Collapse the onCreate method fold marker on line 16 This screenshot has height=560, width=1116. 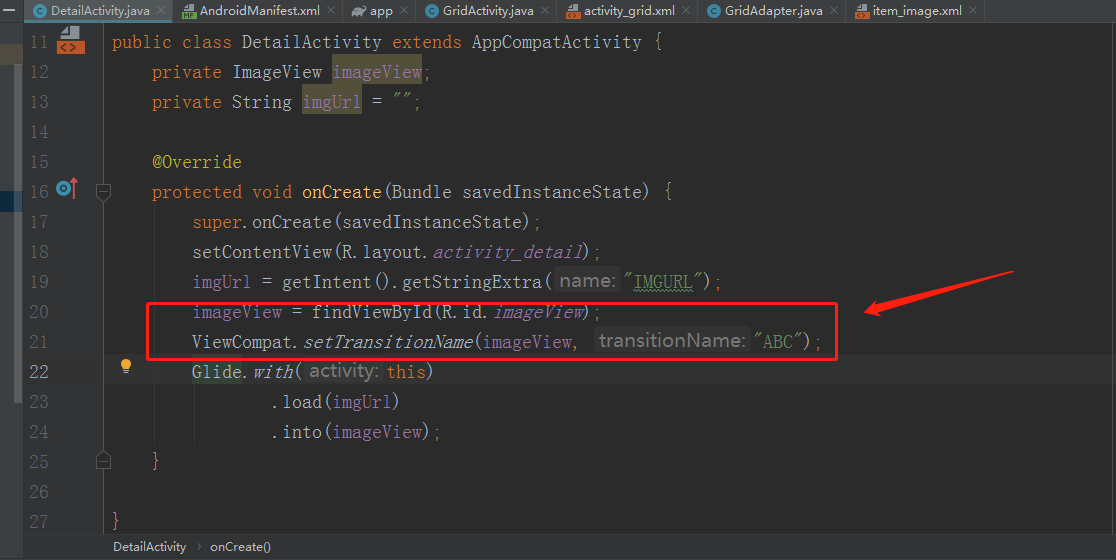click(x=103, y=191)
